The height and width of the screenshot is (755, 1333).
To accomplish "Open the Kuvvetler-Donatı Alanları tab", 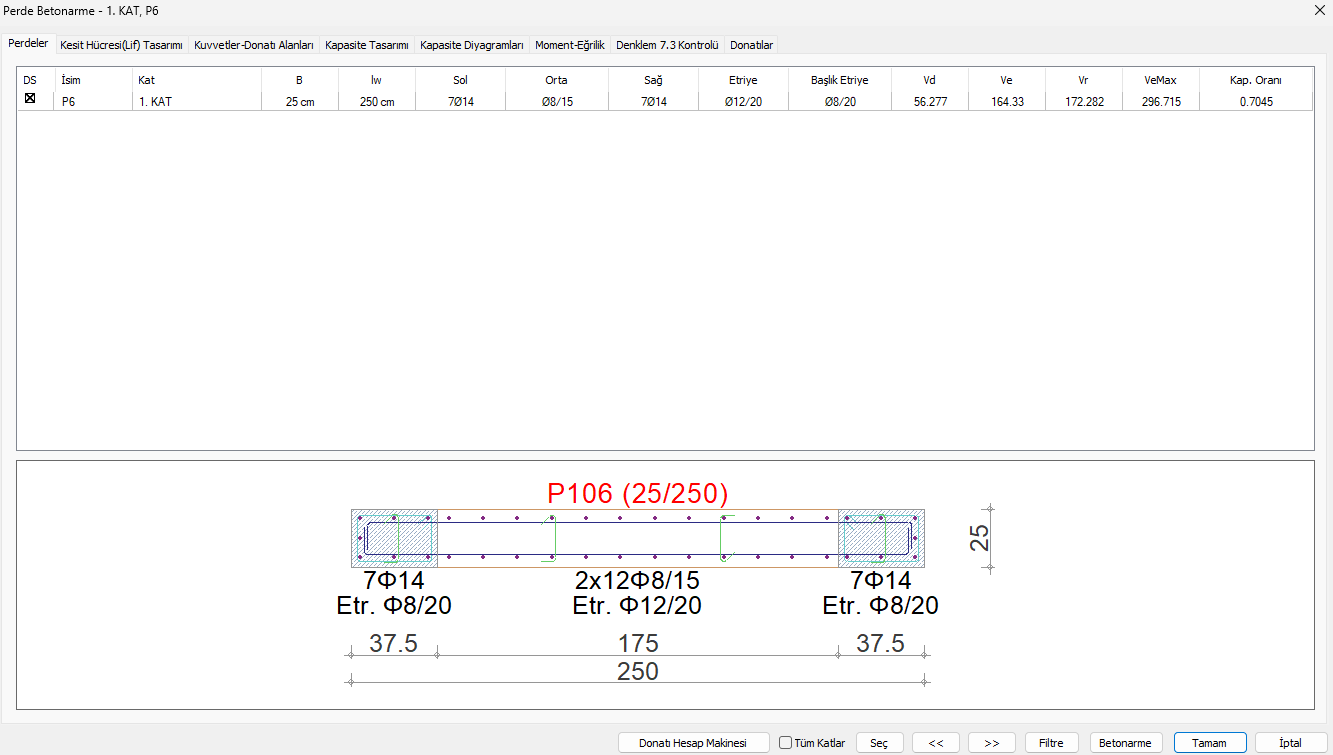I will (254, 45).
